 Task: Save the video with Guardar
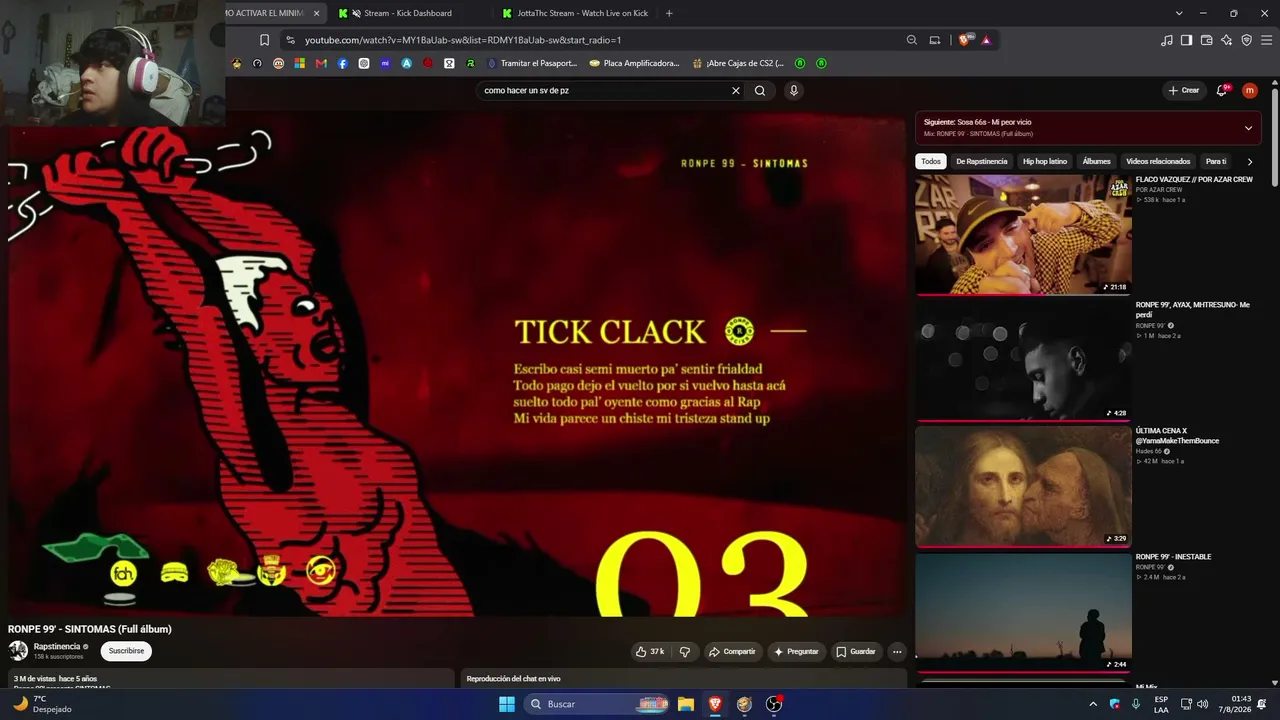(x=856, y=652)
